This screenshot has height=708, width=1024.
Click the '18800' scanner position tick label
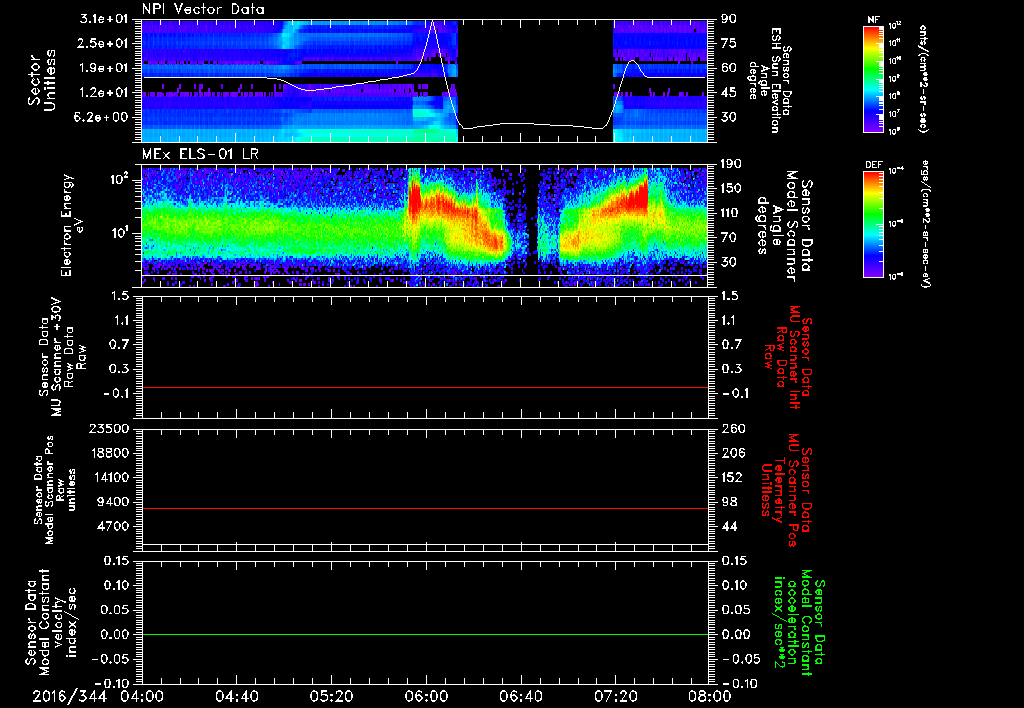pos(110,453)
